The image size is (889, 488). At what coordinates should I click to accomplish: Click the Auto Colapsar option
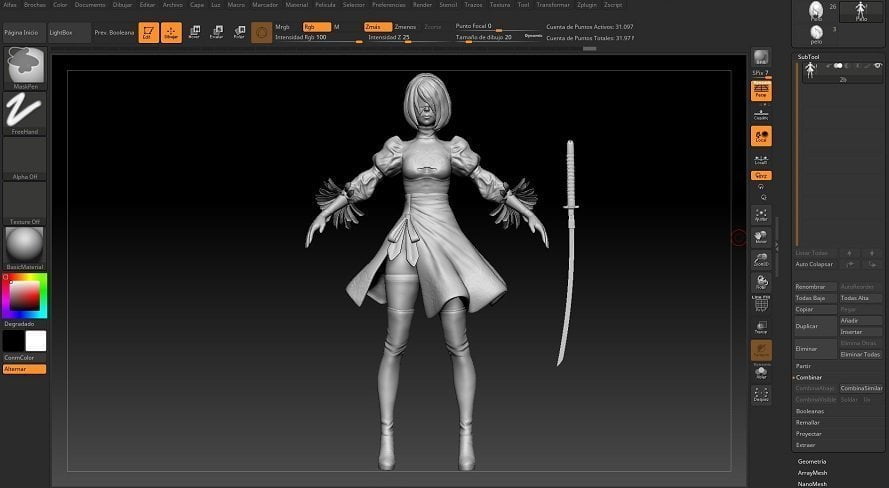coord(815,264)
